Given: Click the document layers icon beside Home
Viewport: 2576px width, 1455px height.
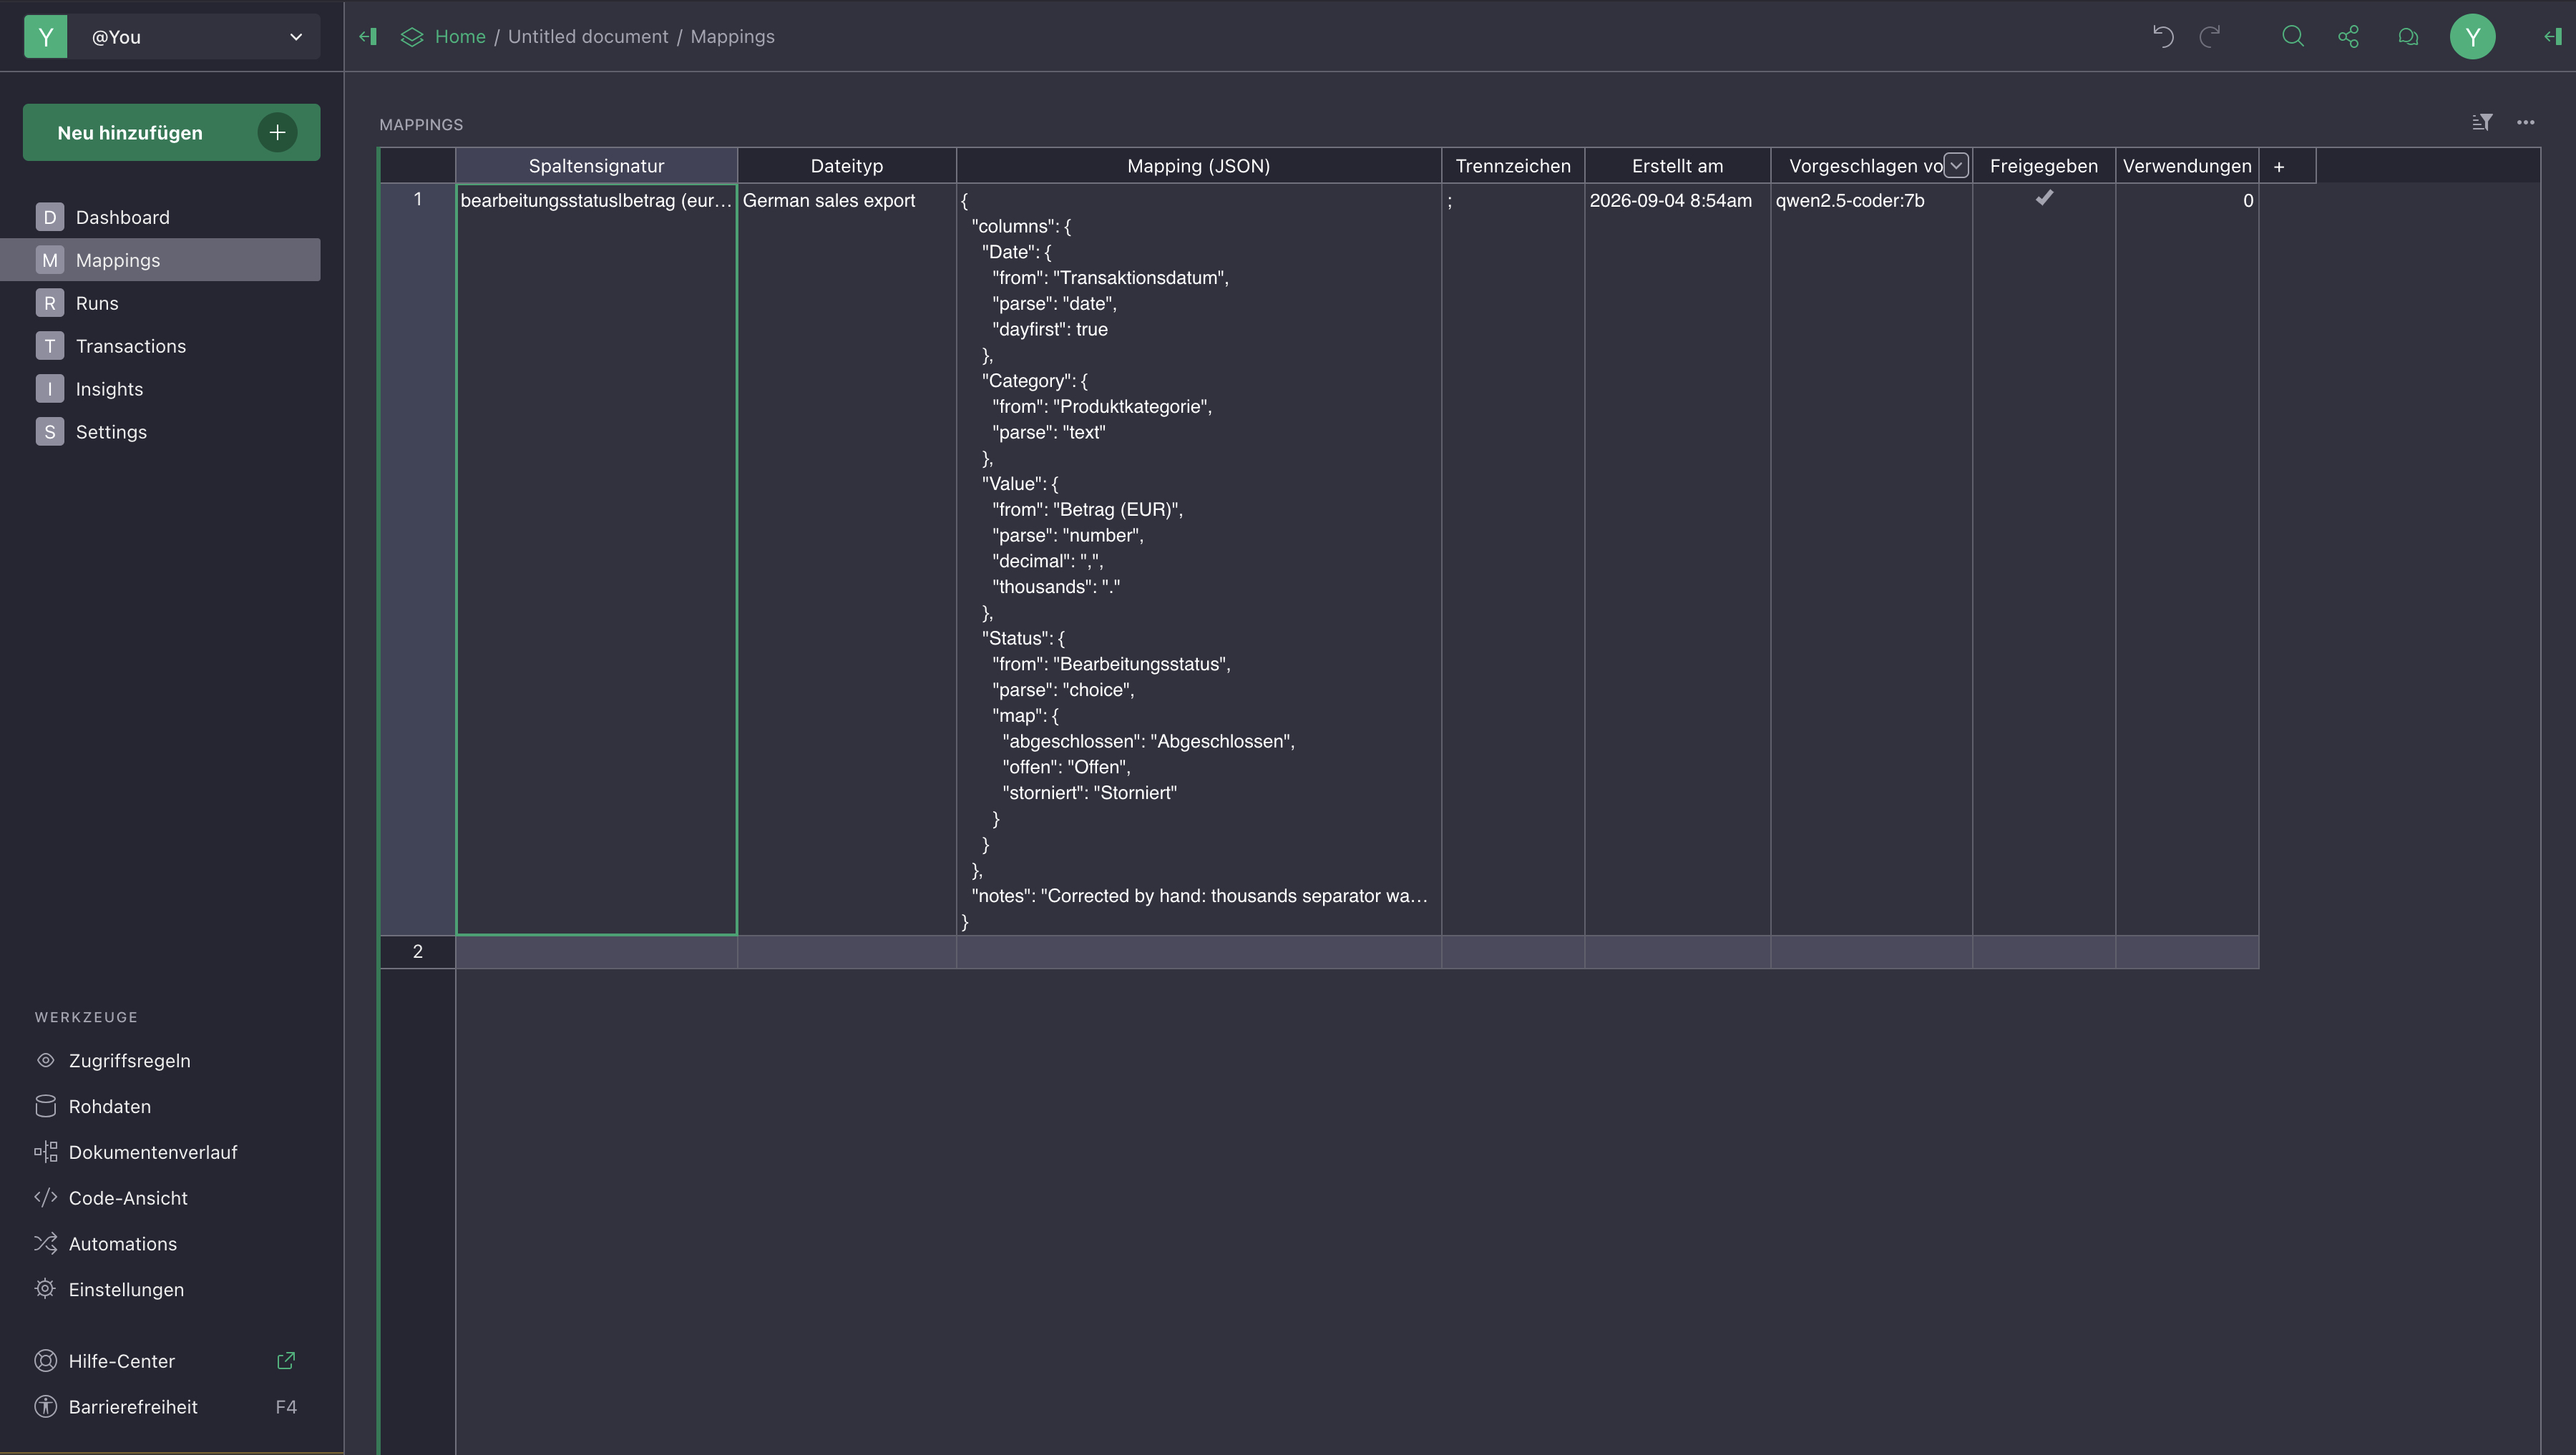Looking at the screenshot, I should point(412,37).
